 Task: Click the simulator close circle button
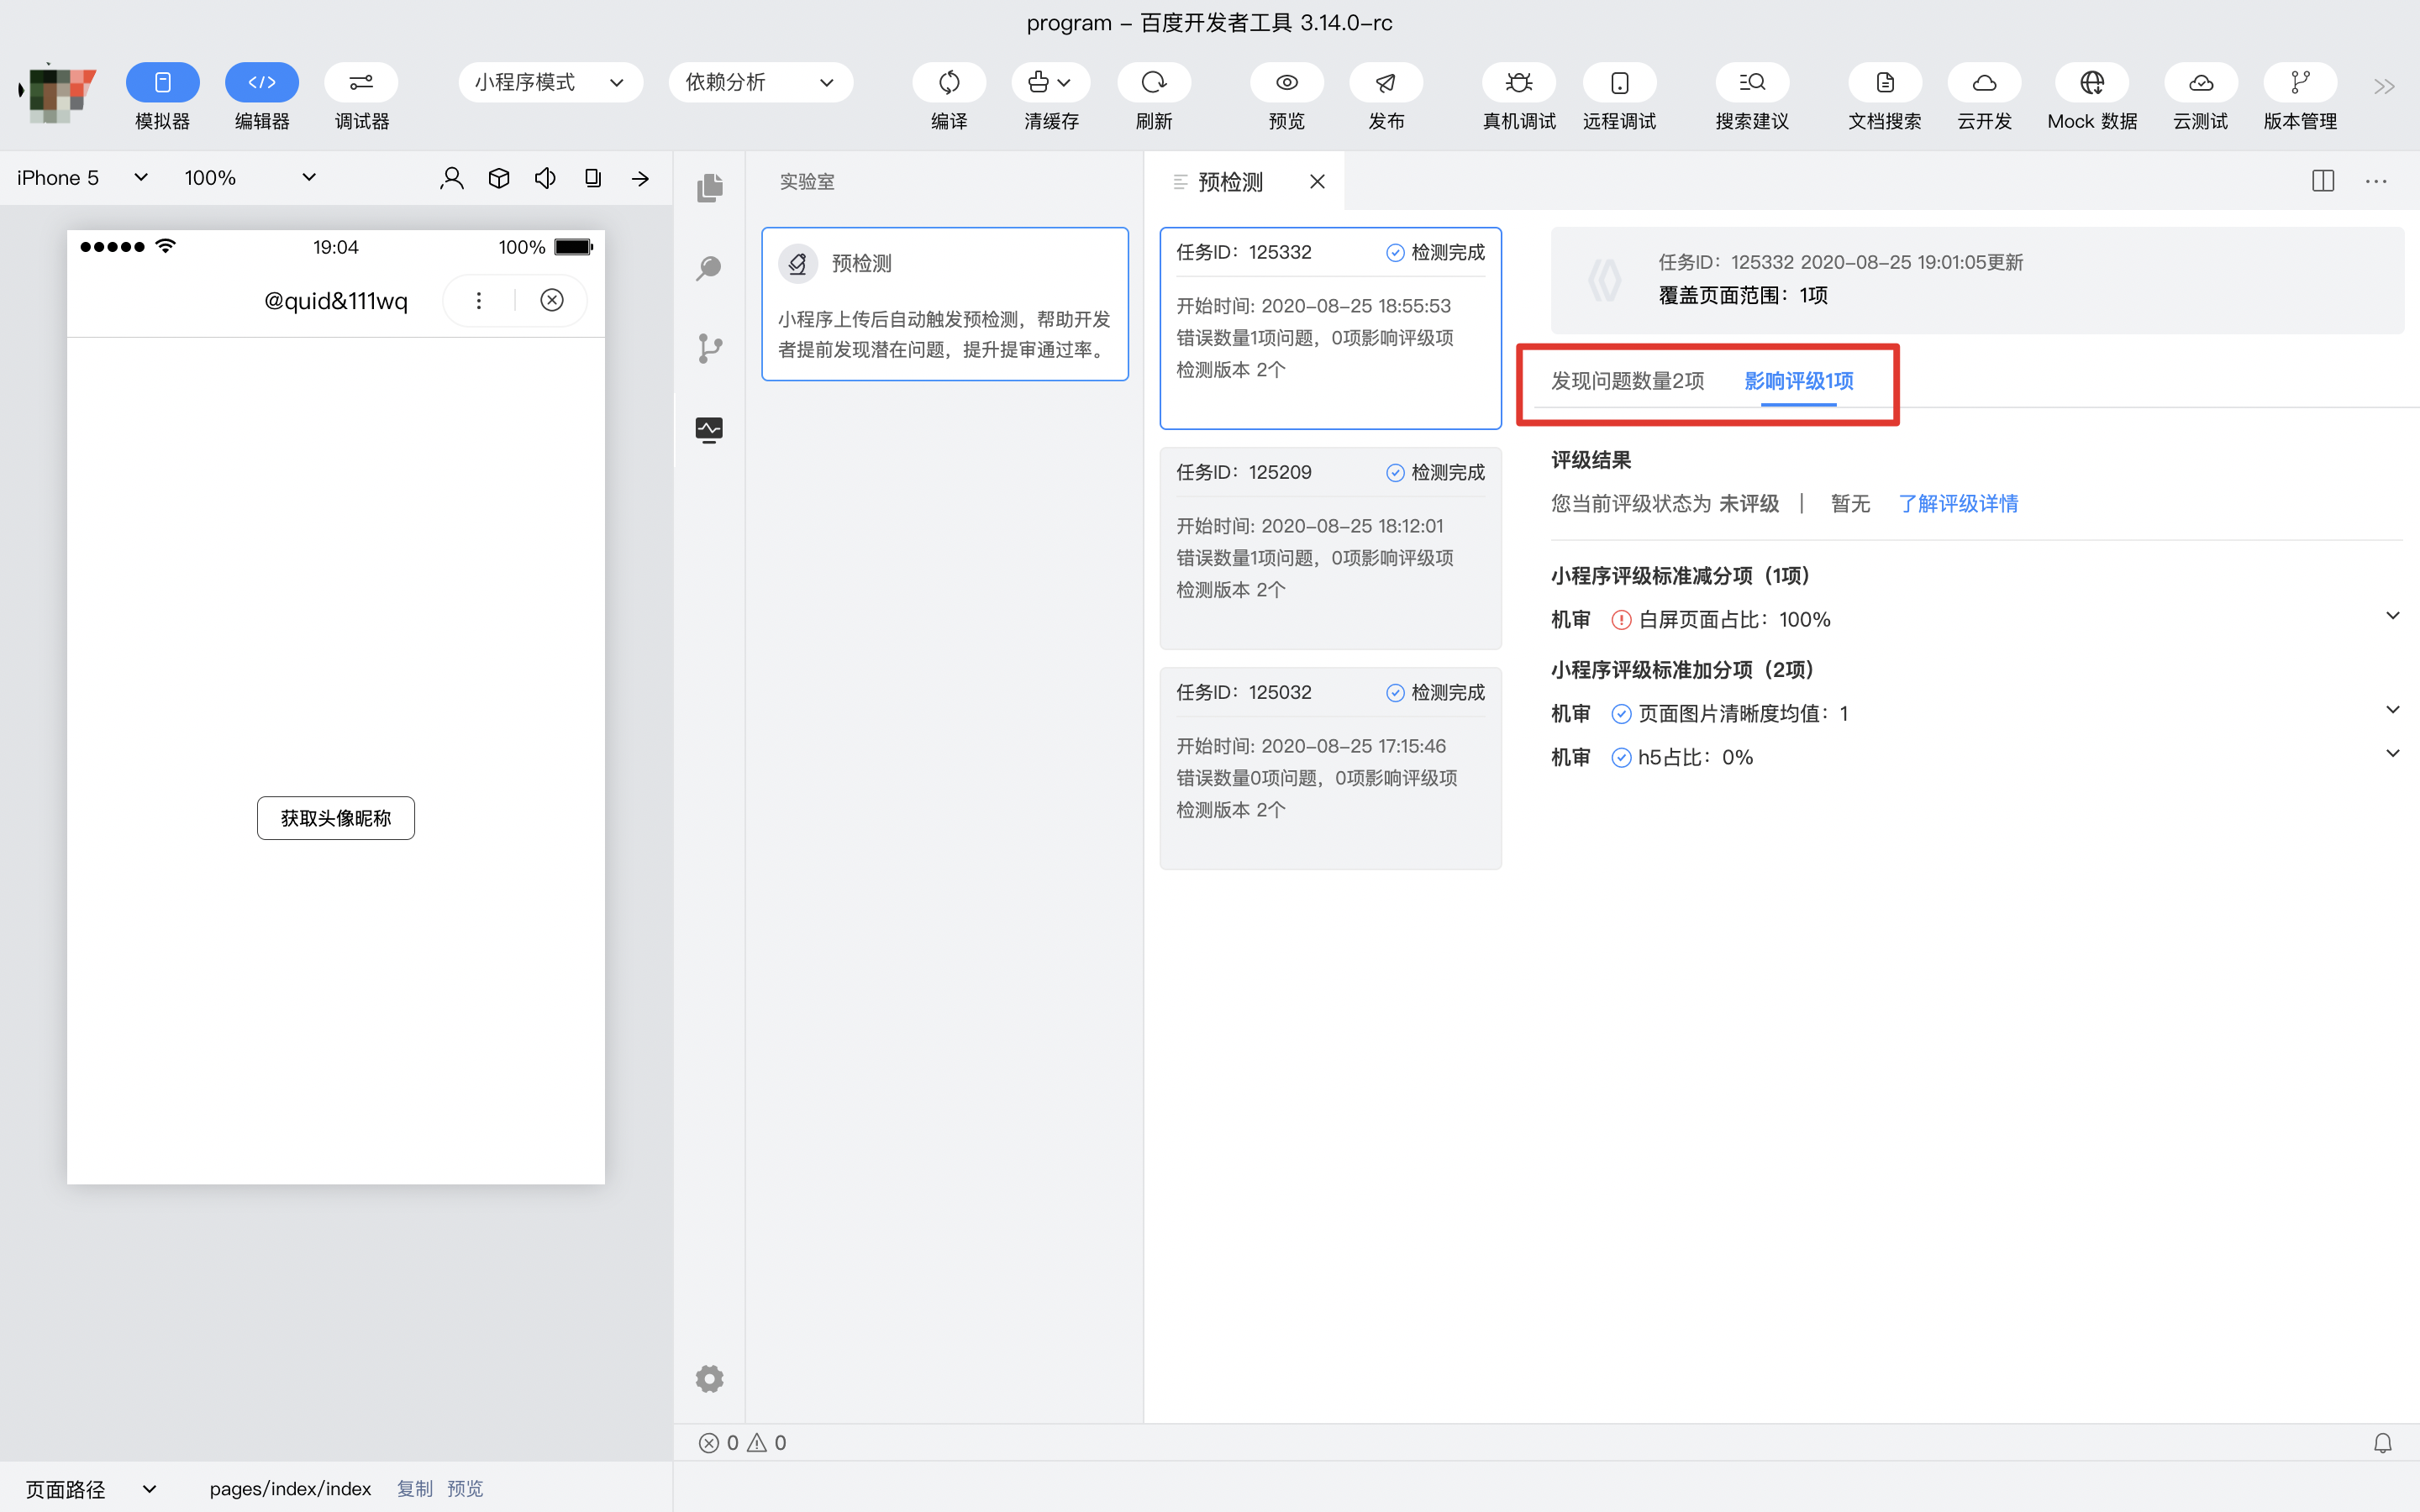[552, 300]
